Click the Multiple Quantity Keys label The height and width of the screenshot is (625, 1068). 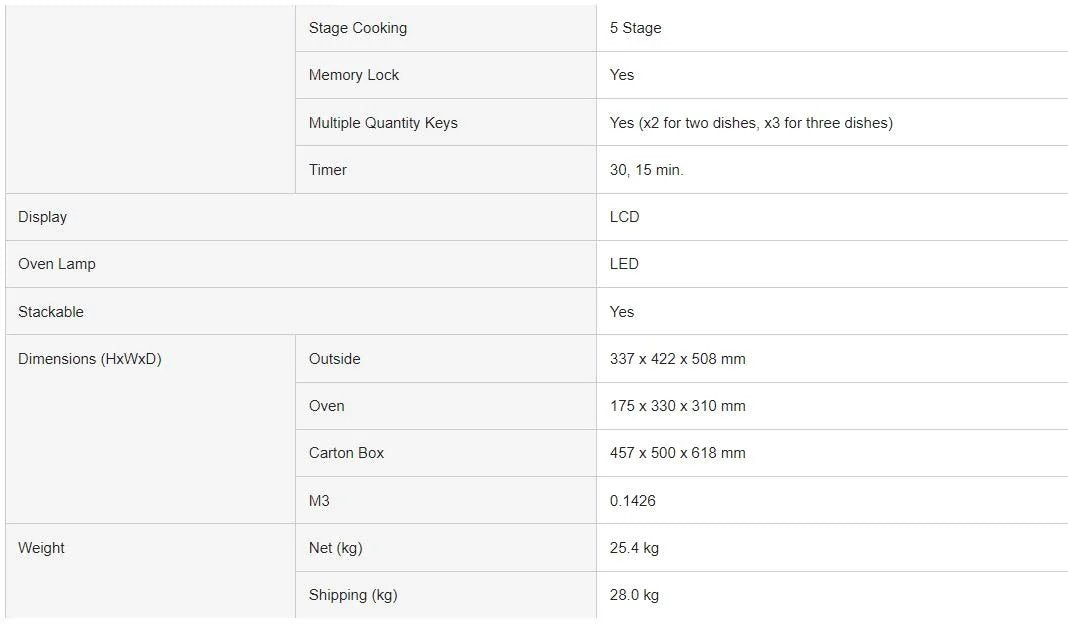click(383, 123)
